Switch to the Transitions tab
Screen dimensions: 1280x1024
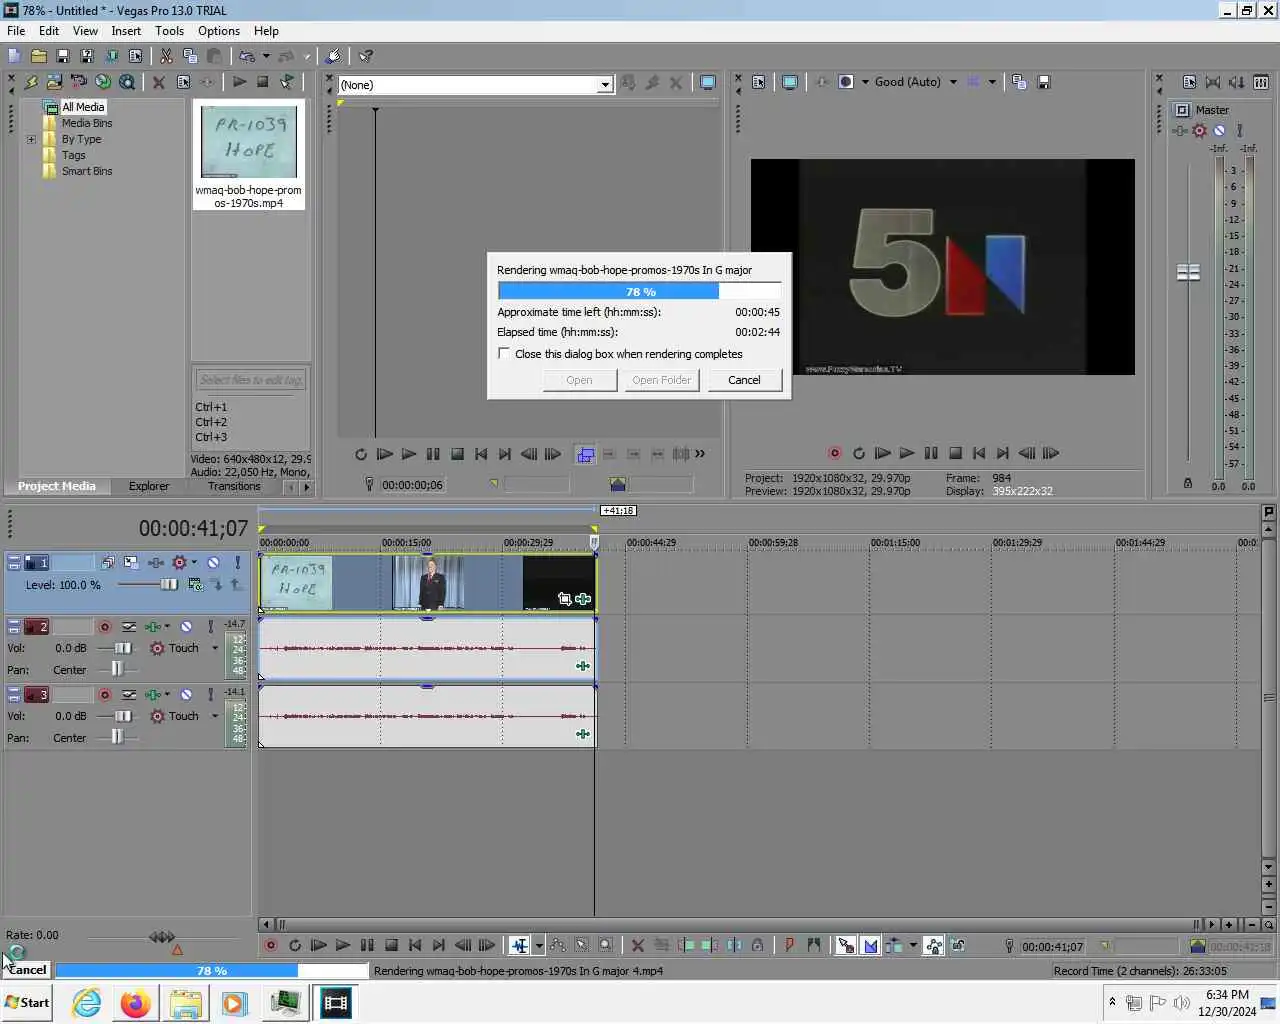pos(234,486)
